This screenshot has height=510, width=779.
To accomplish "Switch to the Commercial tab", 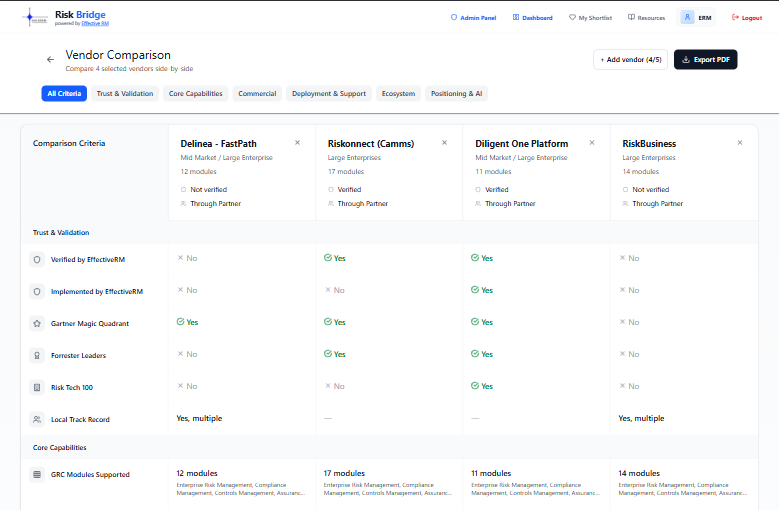I will coord(257,93).
